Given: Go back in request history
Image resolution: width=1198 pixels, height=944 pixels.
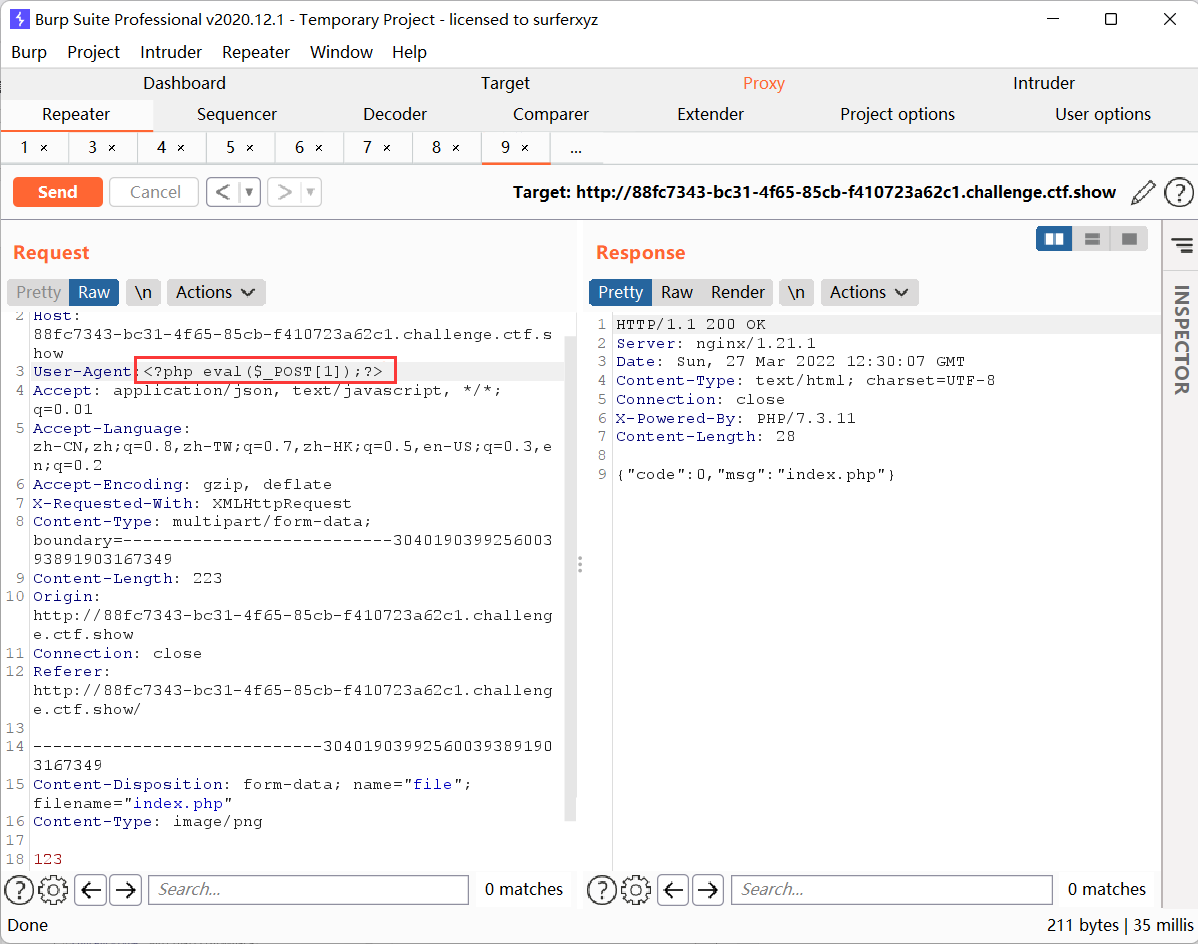Looking at the screenshot, I should [x=223, y=192].
